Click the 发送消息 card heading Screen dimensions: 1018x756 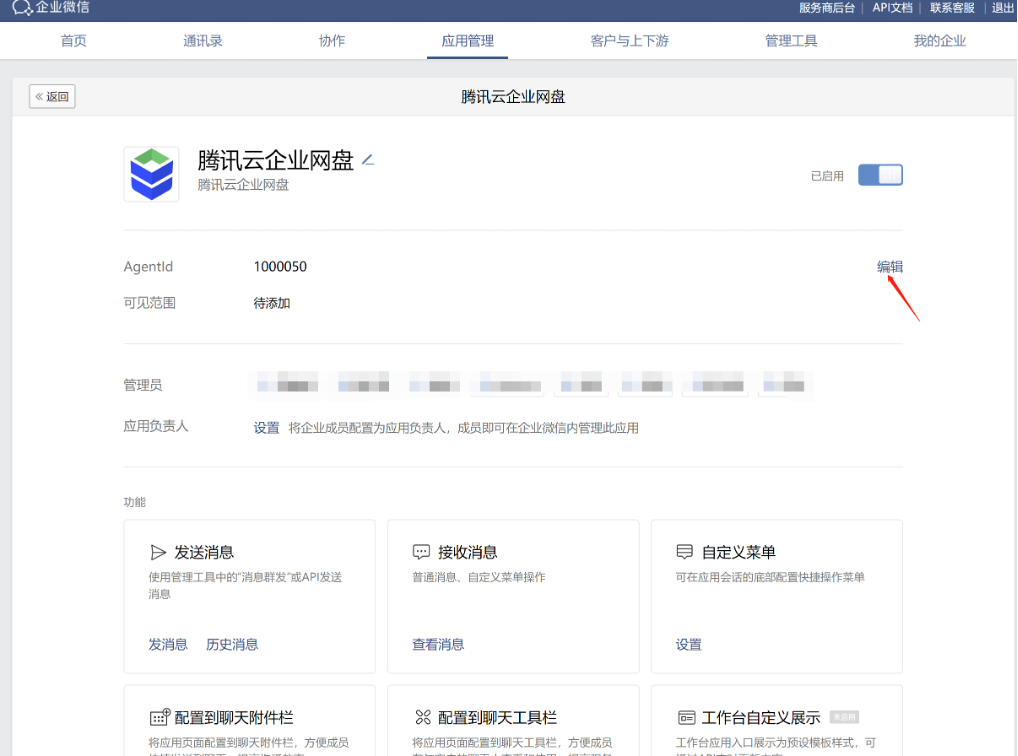coord(204,552)
